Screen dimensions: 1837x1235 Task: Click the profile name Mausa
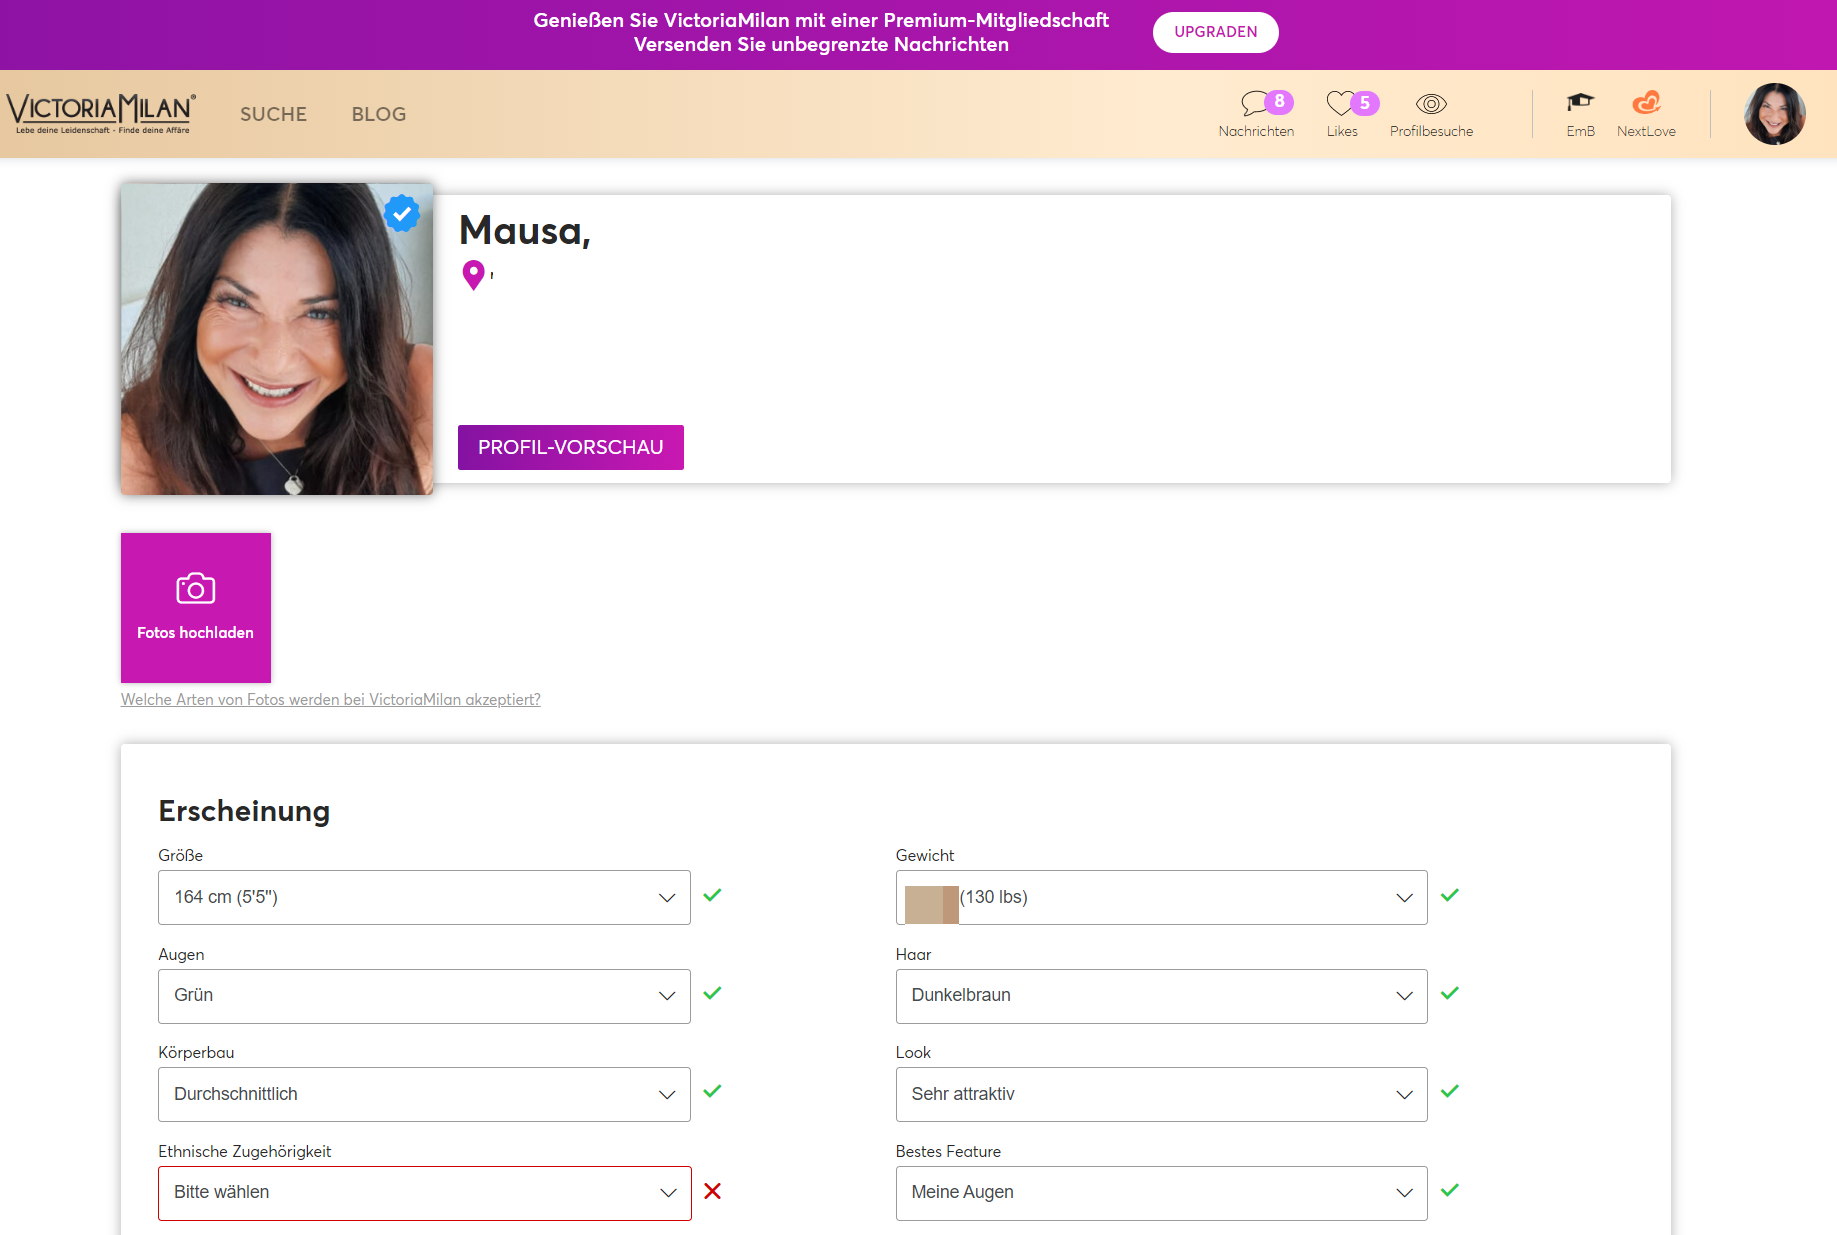pos(525,231)
